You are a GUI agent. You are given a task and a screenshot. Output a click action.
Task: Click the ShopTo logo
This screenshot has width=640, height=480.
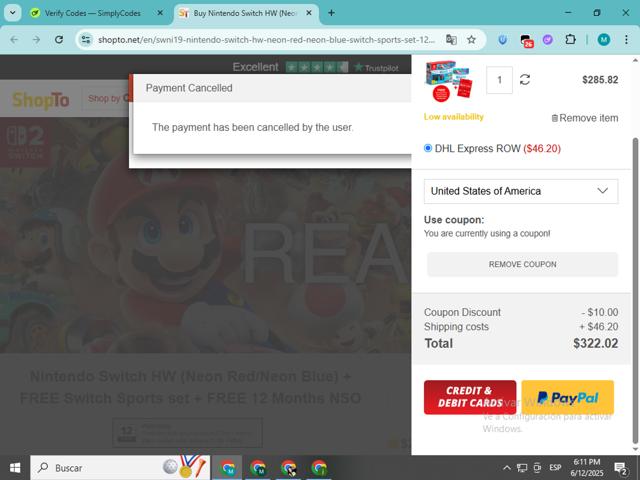pos(40,100)
